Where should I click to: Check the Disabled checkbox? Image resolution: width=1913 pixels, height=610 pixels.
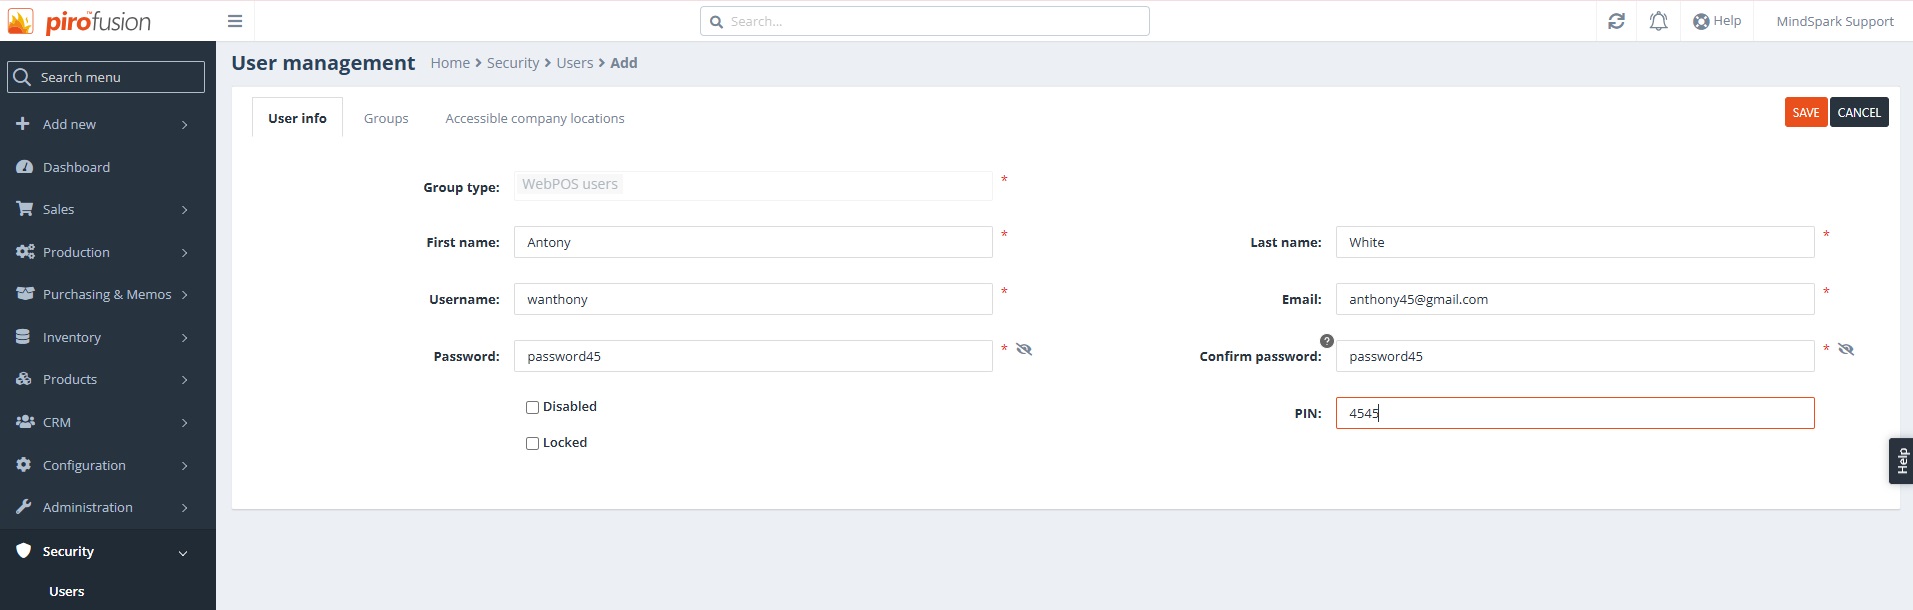533,407
